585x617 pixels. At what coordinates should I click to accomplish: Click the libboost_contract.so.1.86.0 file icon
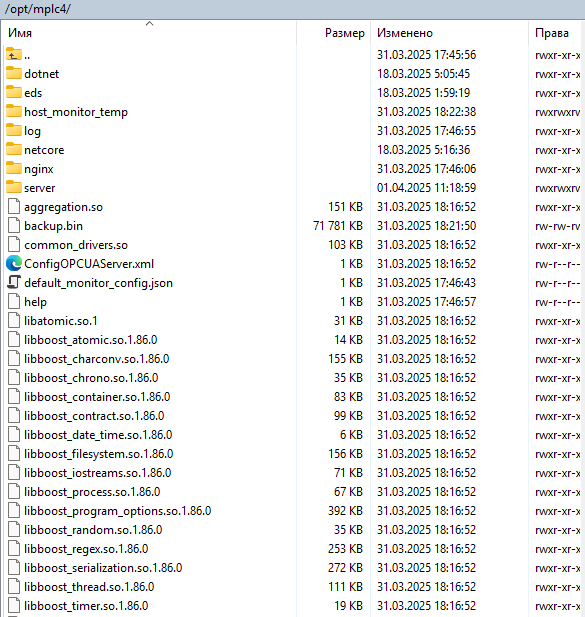coord(14,416)
